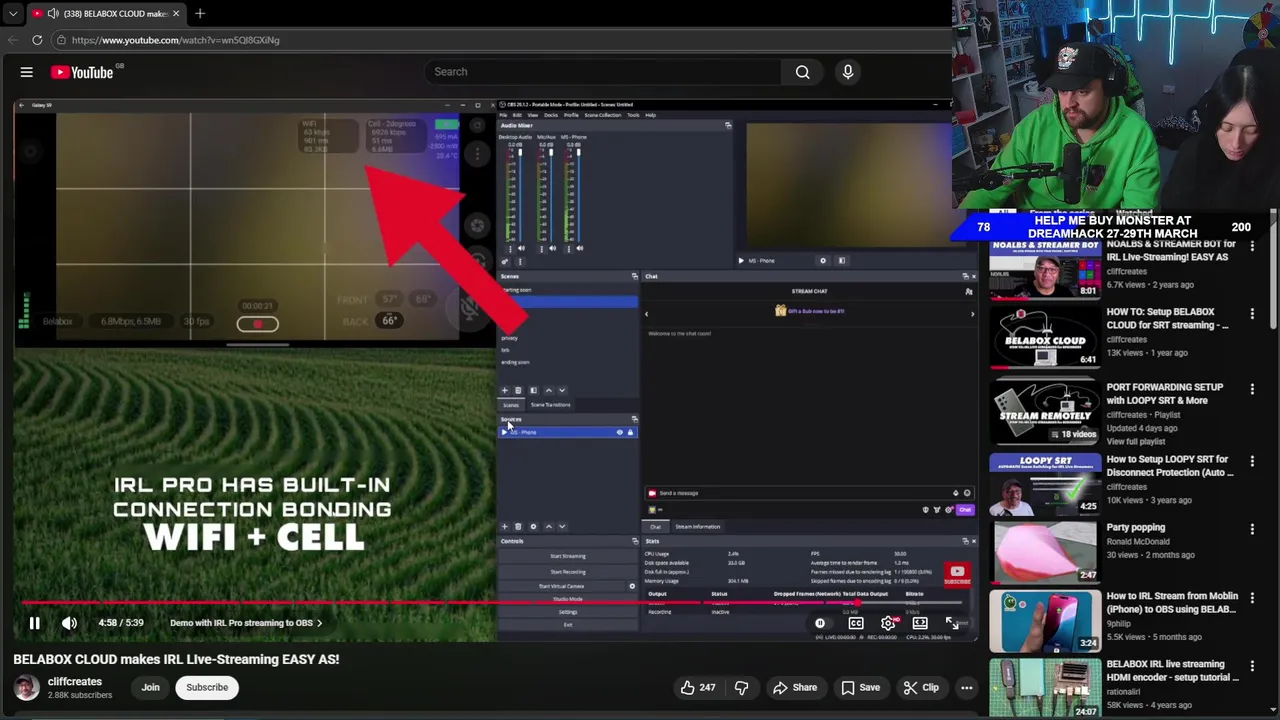Expand the chapter 'Demo with IRL Pro streaming to OBS'
The width and height of the screenshot is (1280, 720).
(246, 623)
